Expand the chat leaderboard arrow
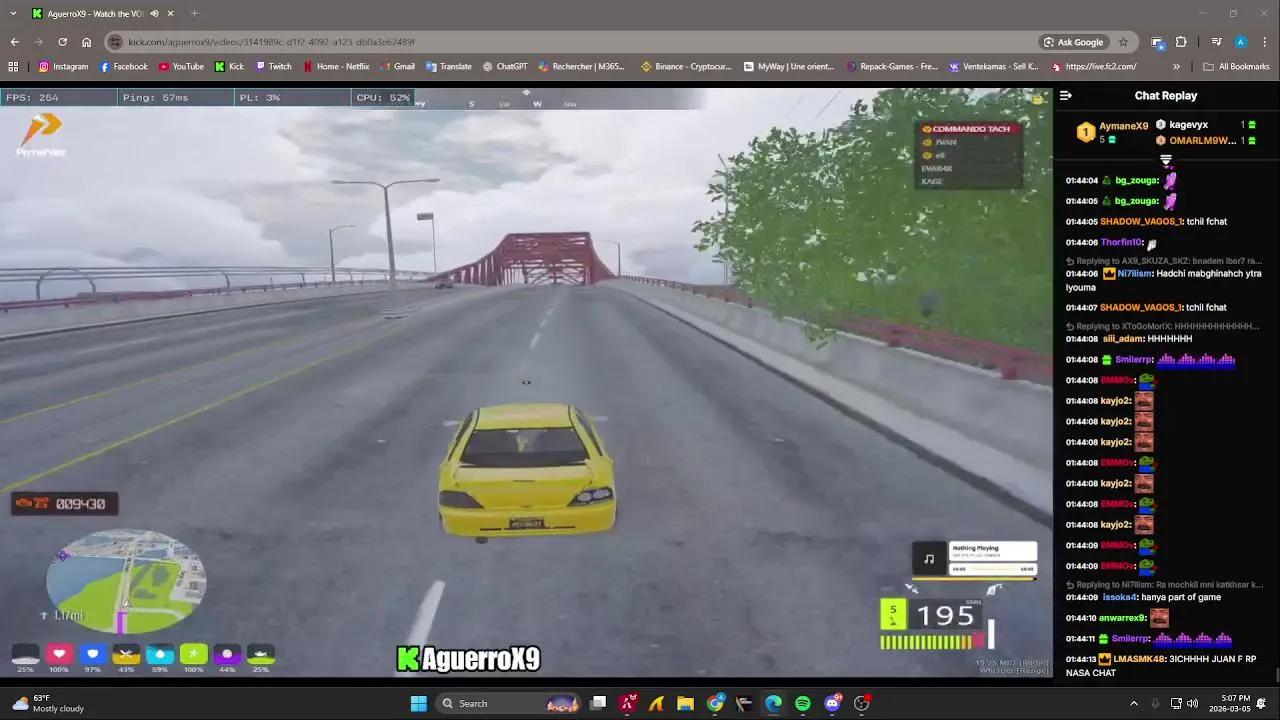 [1166, 160]
